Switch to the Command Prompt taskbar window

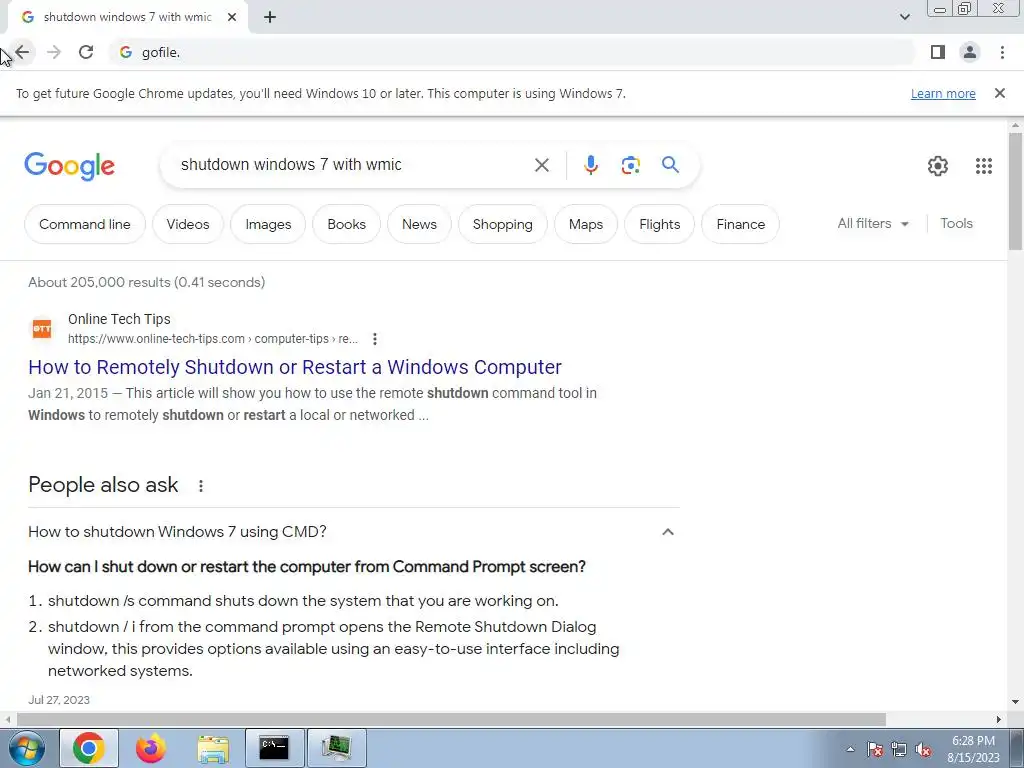274,748
